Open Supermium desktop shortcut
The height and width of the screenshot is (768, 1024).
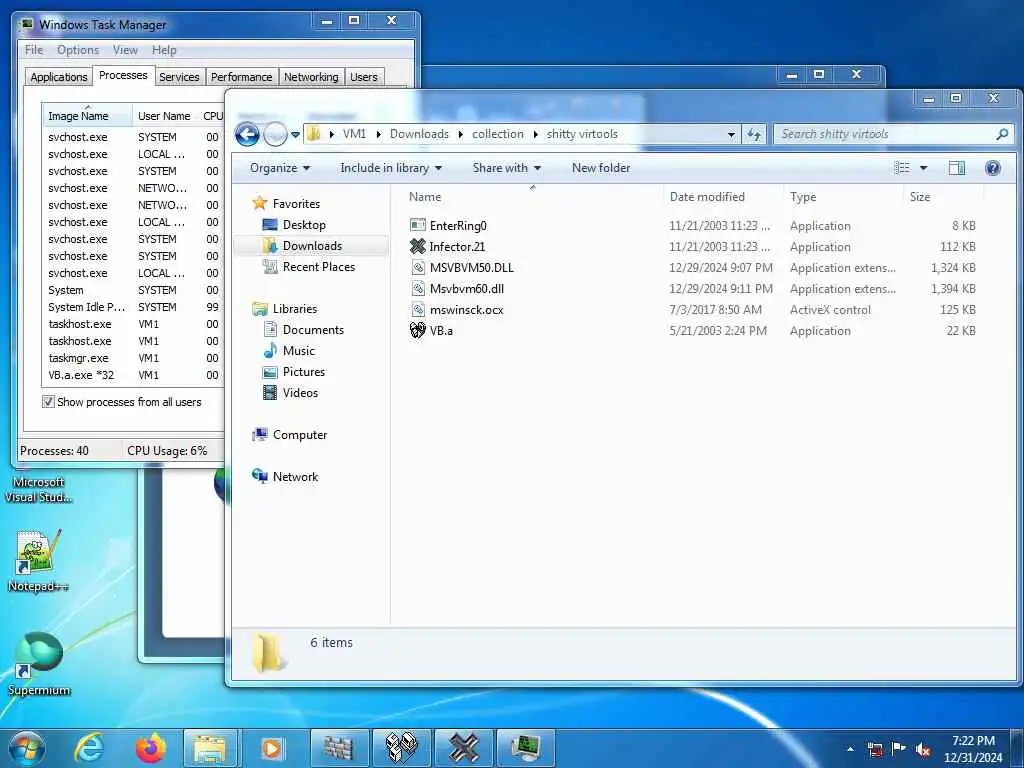tap(39, 664)
